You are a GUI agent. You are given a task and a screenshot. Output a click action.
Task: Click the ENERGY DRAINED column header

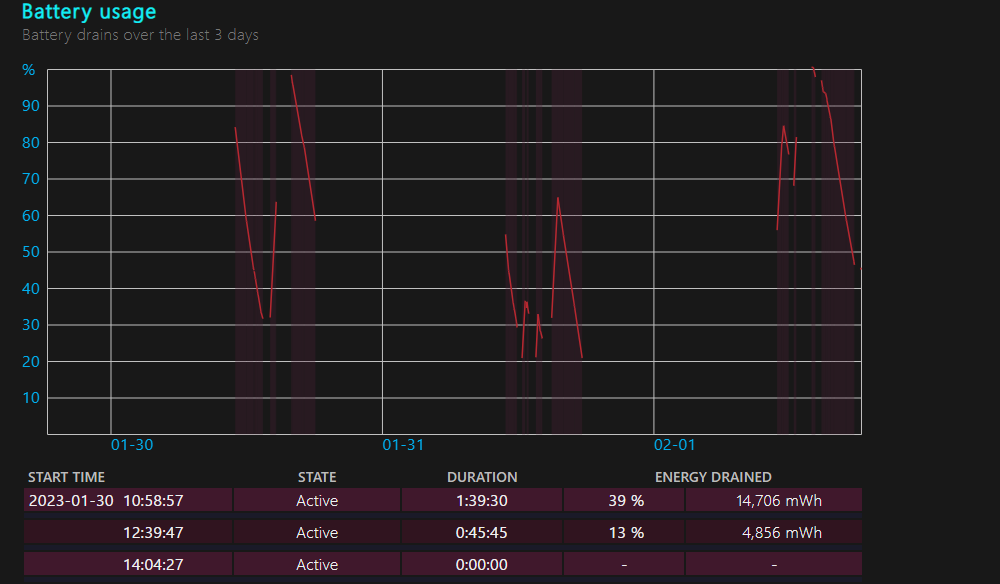pos(713,477)
